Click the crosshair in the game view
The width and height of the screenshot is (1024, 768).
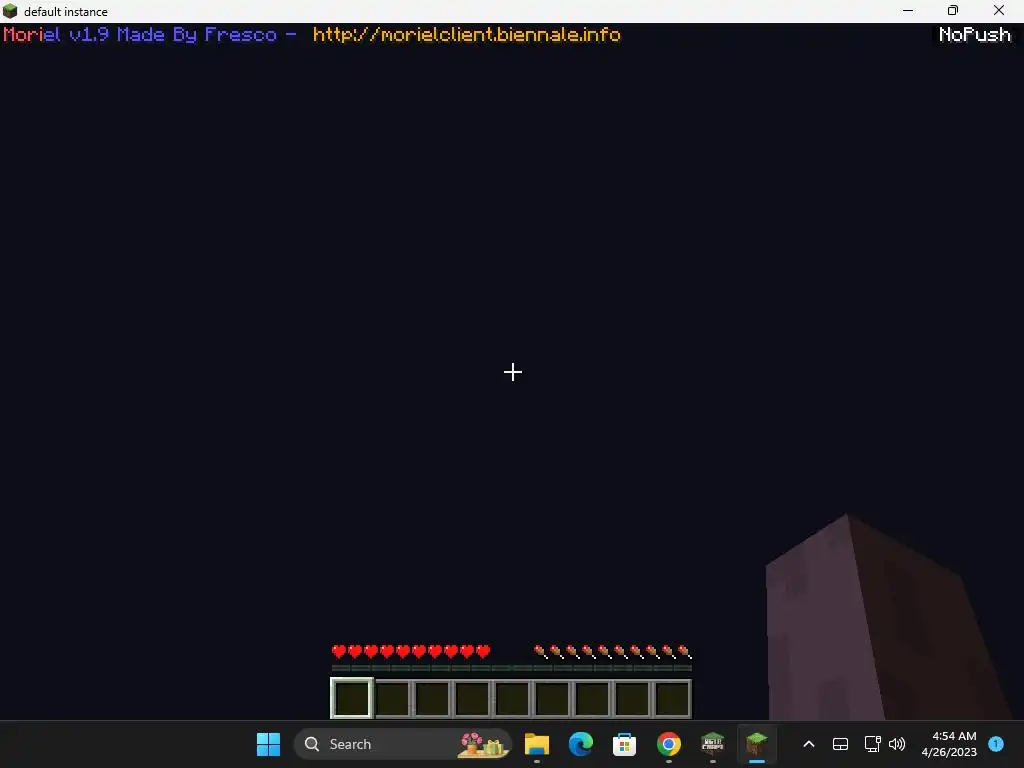pos(513,372)
